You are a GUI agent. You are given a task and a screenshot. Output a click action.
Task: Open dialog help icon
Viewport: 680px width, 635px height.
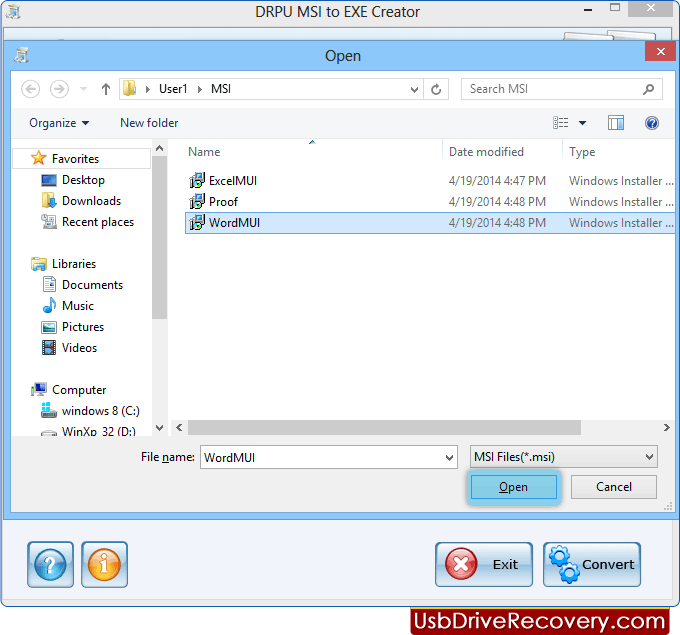click(x=651, y=123)
